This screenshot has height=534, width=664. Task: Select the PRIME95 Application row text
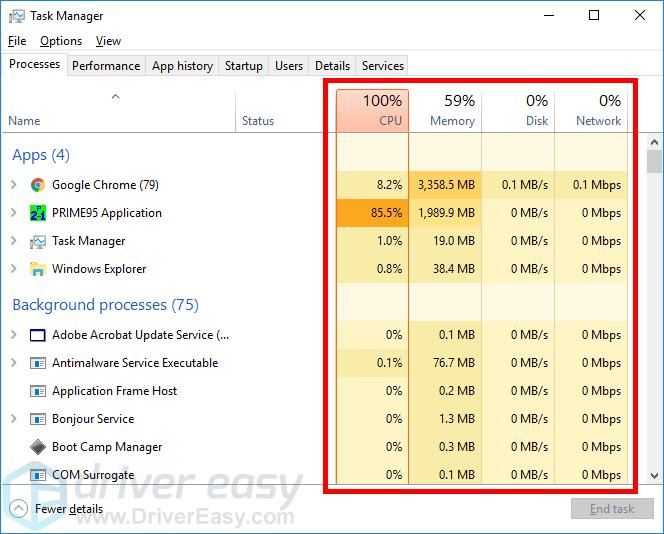107,213
